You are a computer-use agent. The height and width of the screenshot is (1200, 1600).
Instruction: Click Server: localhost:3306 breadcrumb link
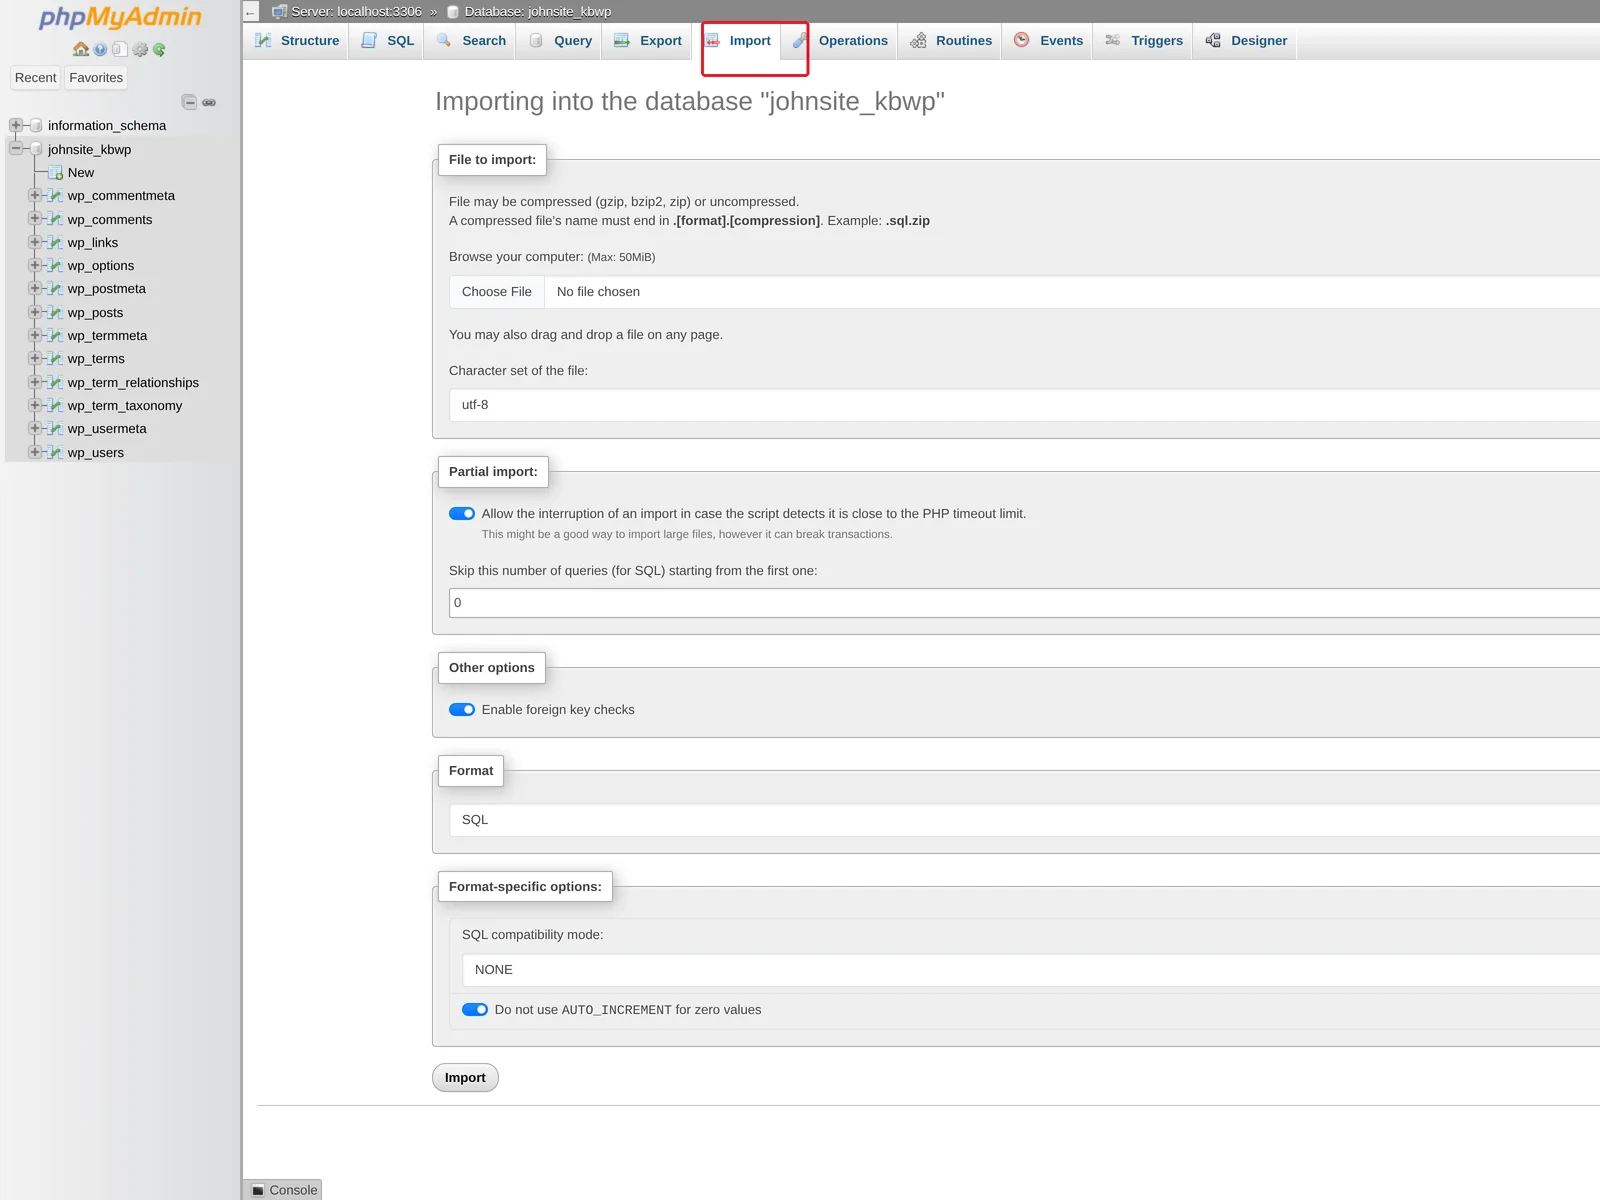click(x=356, y=12)
